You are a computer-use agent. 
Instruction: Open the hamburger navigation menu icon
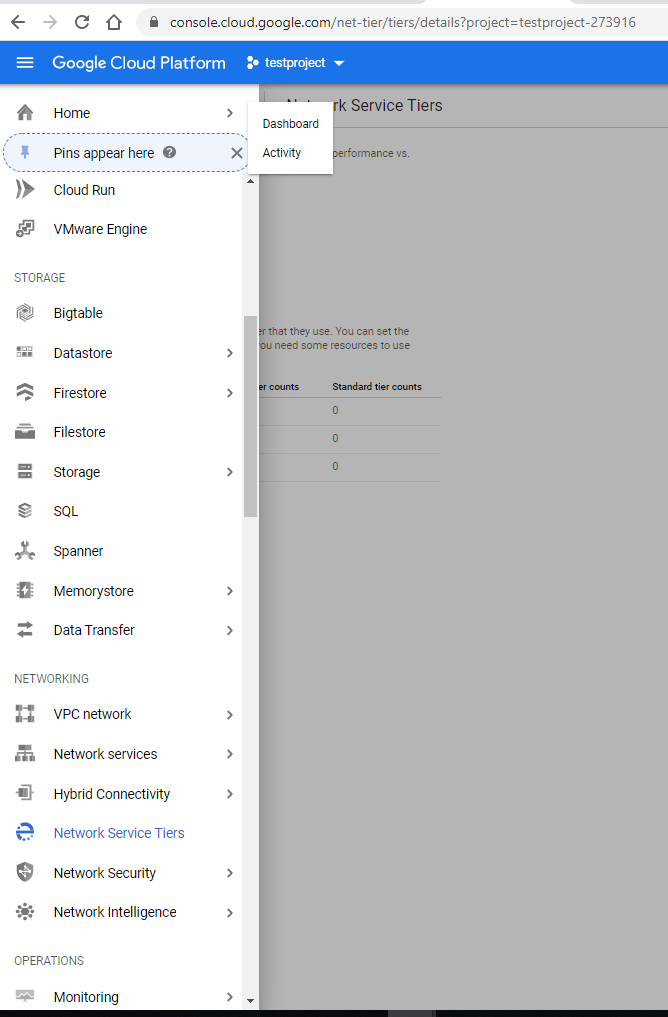point(25,62)
